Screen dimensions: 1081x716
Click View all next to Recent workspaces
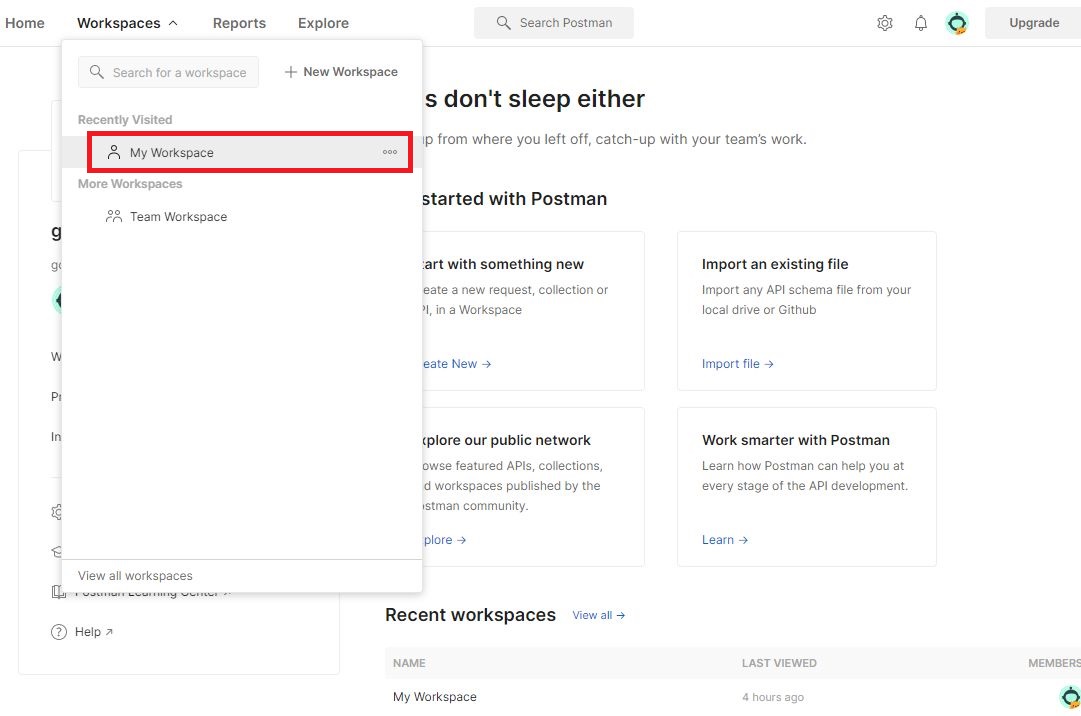pos(598,615)
